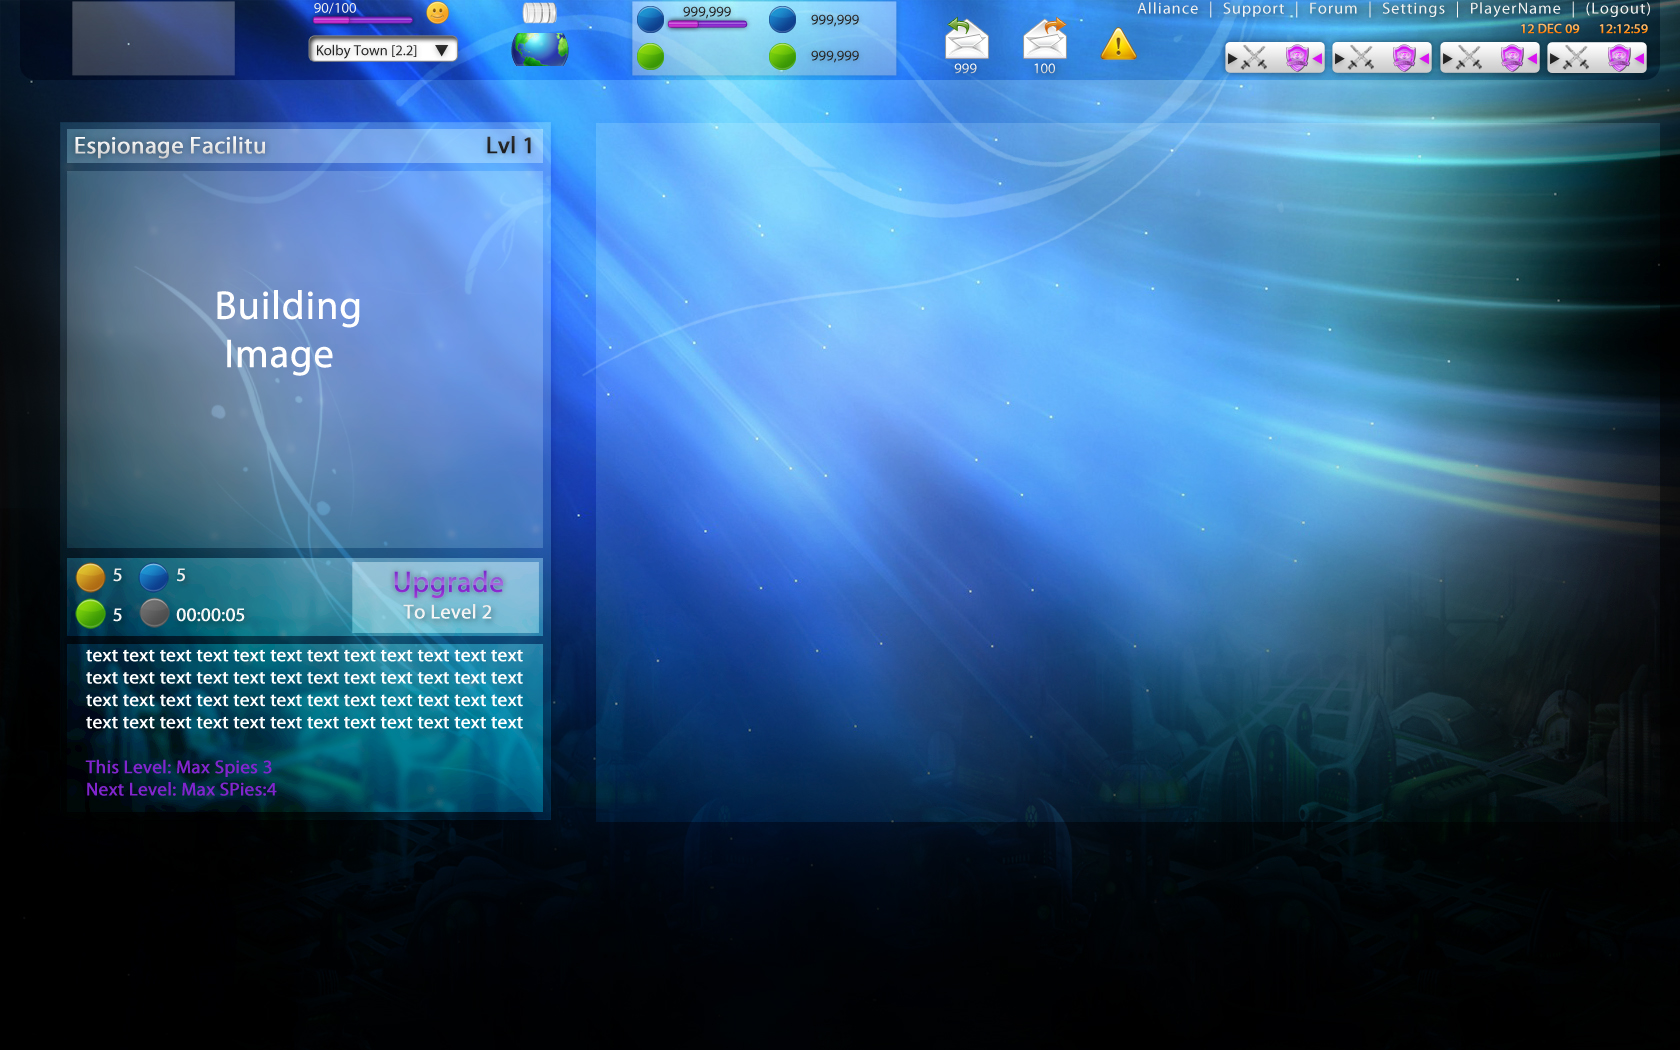Viewport: 1680px width, 1050px height.
Task: Click black play arrow on second battle widget
Action: coord(1340,59)
